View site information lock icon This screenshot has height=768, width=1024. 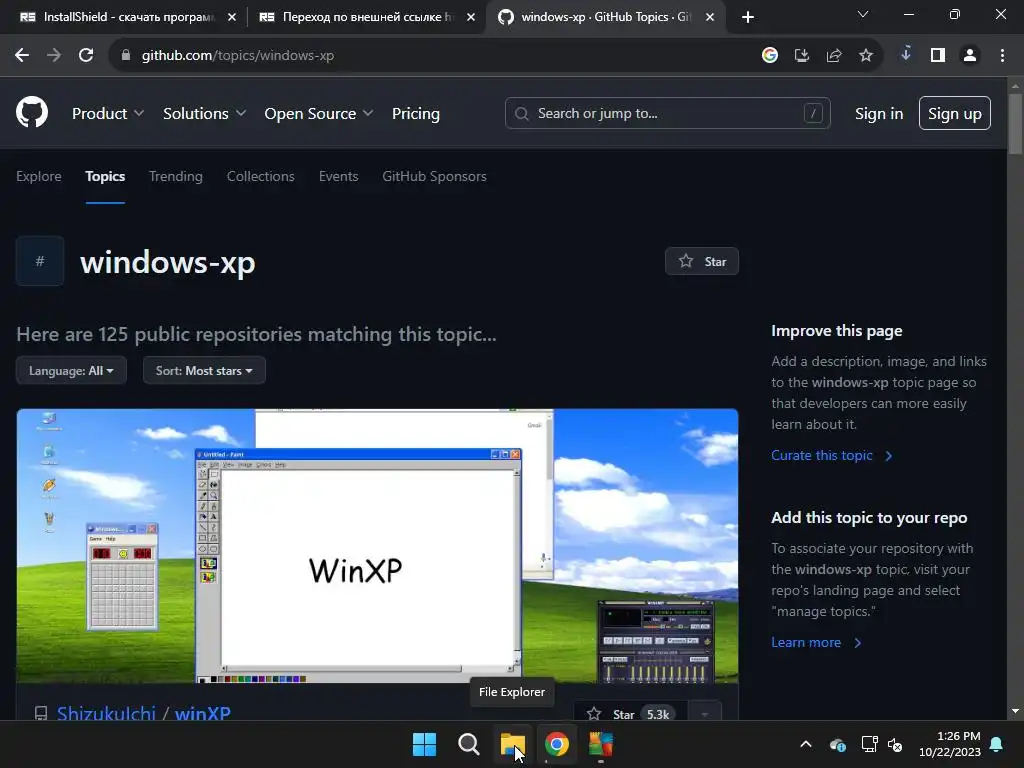126,56
